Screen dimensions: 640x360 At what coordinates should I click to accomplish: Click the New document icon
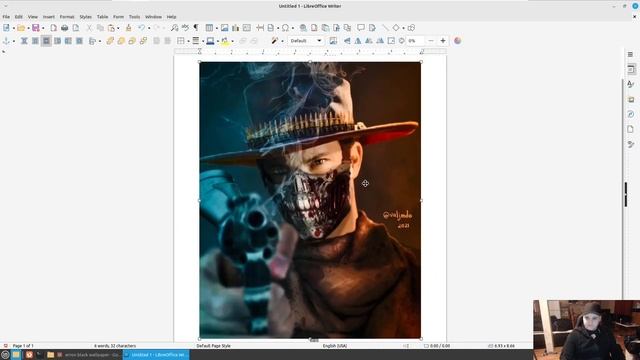pyautogui.click(x=6, y=28)
